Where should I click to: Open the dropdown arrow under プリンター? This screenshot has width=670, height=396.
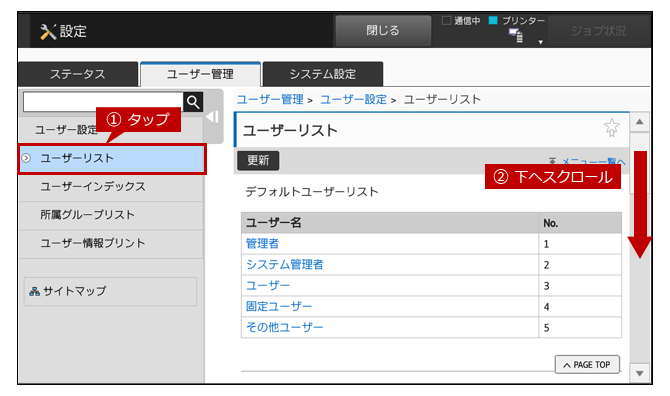click(x=541, y=42)
